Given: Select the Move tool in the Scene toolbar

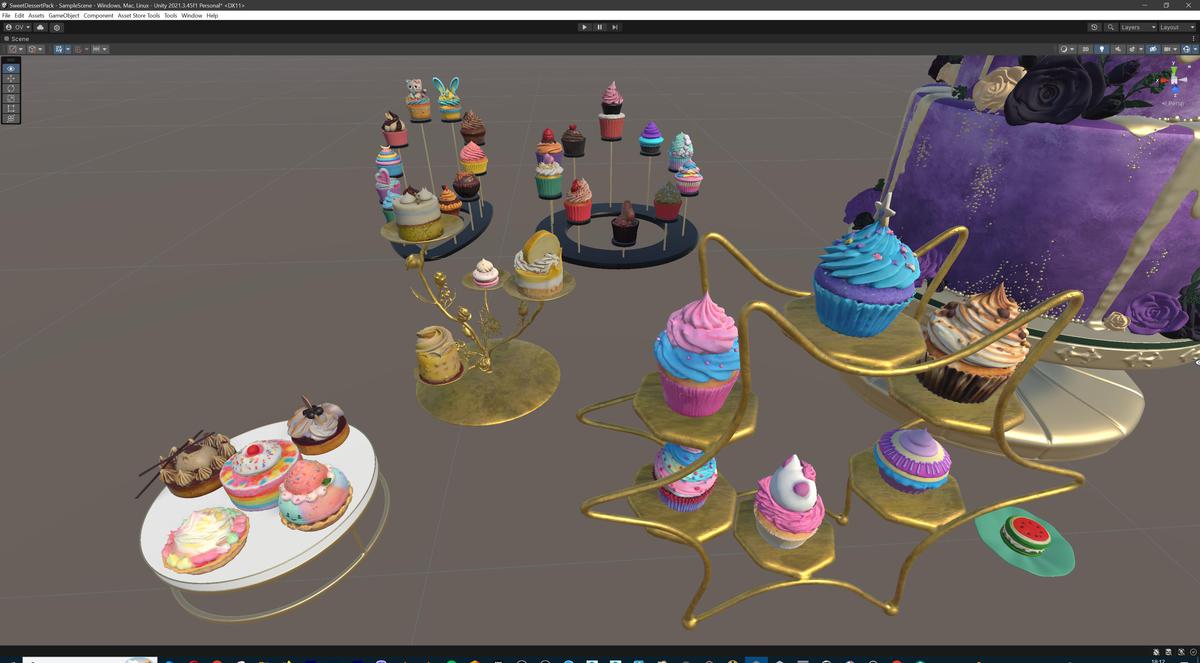Looking at the screenshot, I should [x=9, y=78].
